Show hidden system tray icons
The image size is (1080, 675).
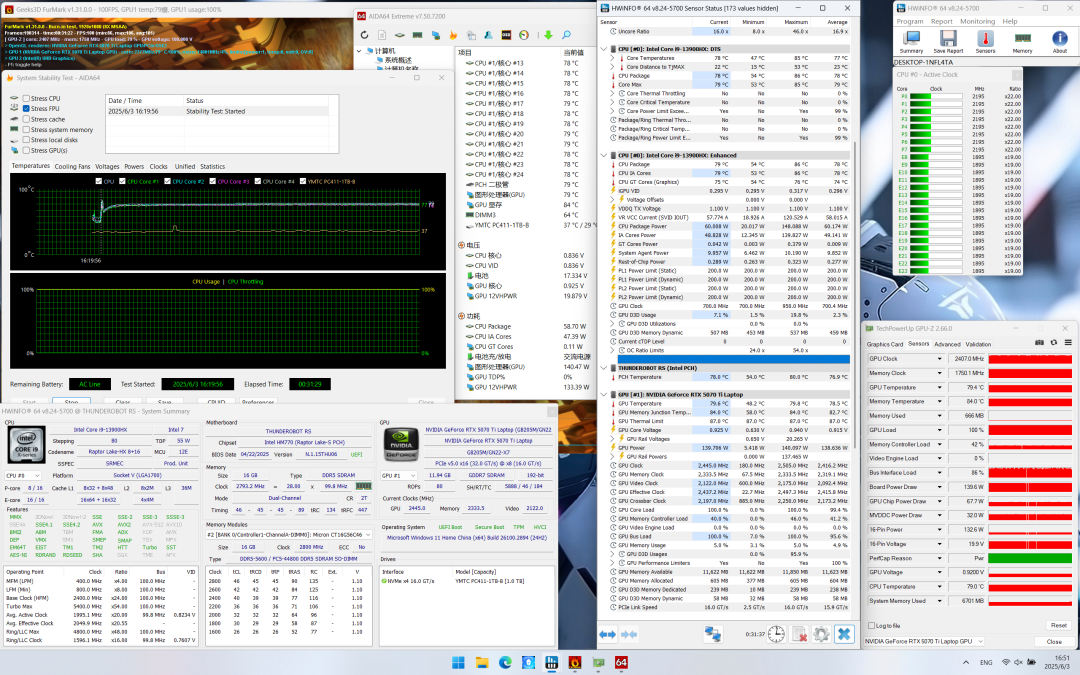pyautogui.click(x=966, y=663)
